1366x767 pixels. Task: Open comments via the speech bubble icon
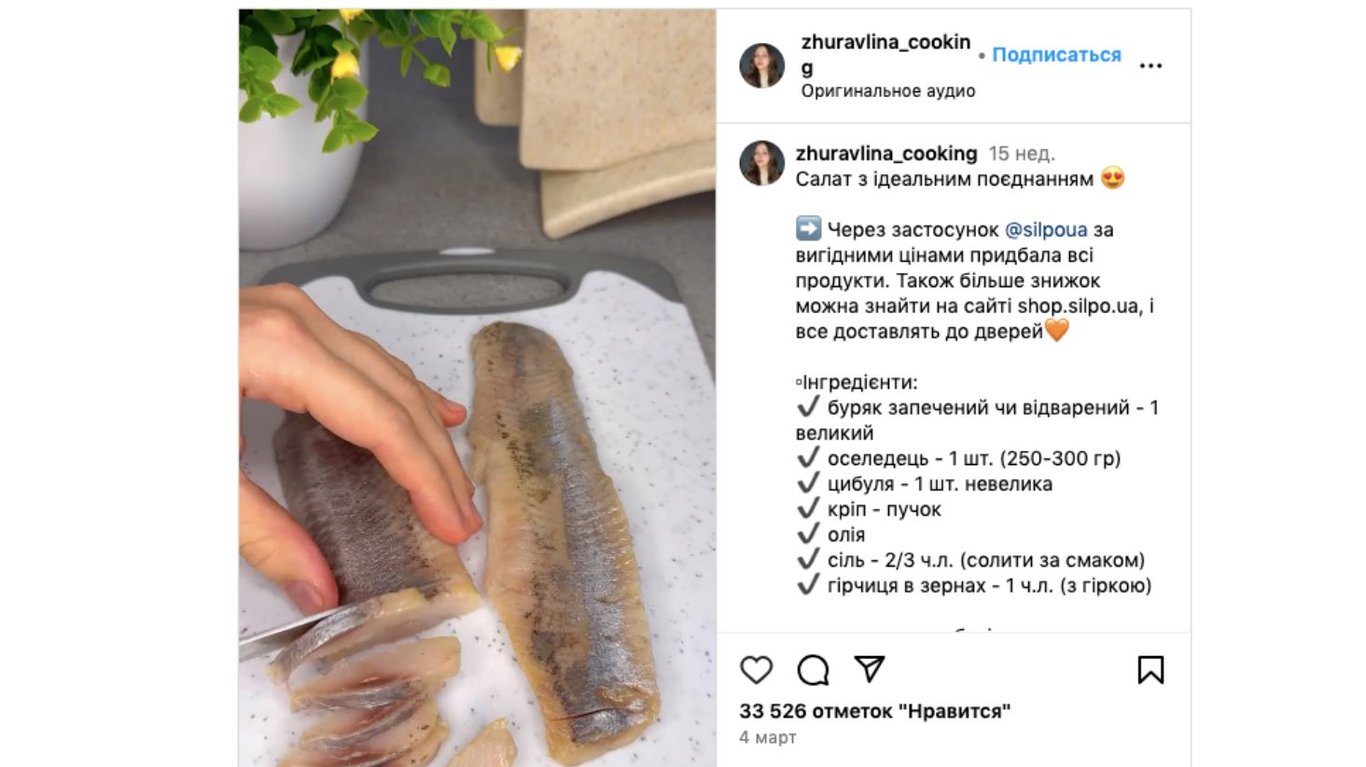[x=813, y=669]
